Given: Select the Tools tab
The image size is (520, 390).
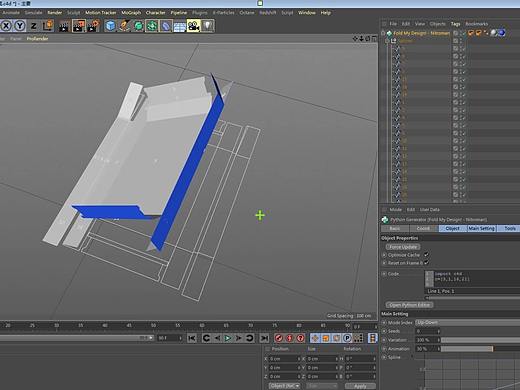Looking at the screenshot, I should [x=509, y=228].
